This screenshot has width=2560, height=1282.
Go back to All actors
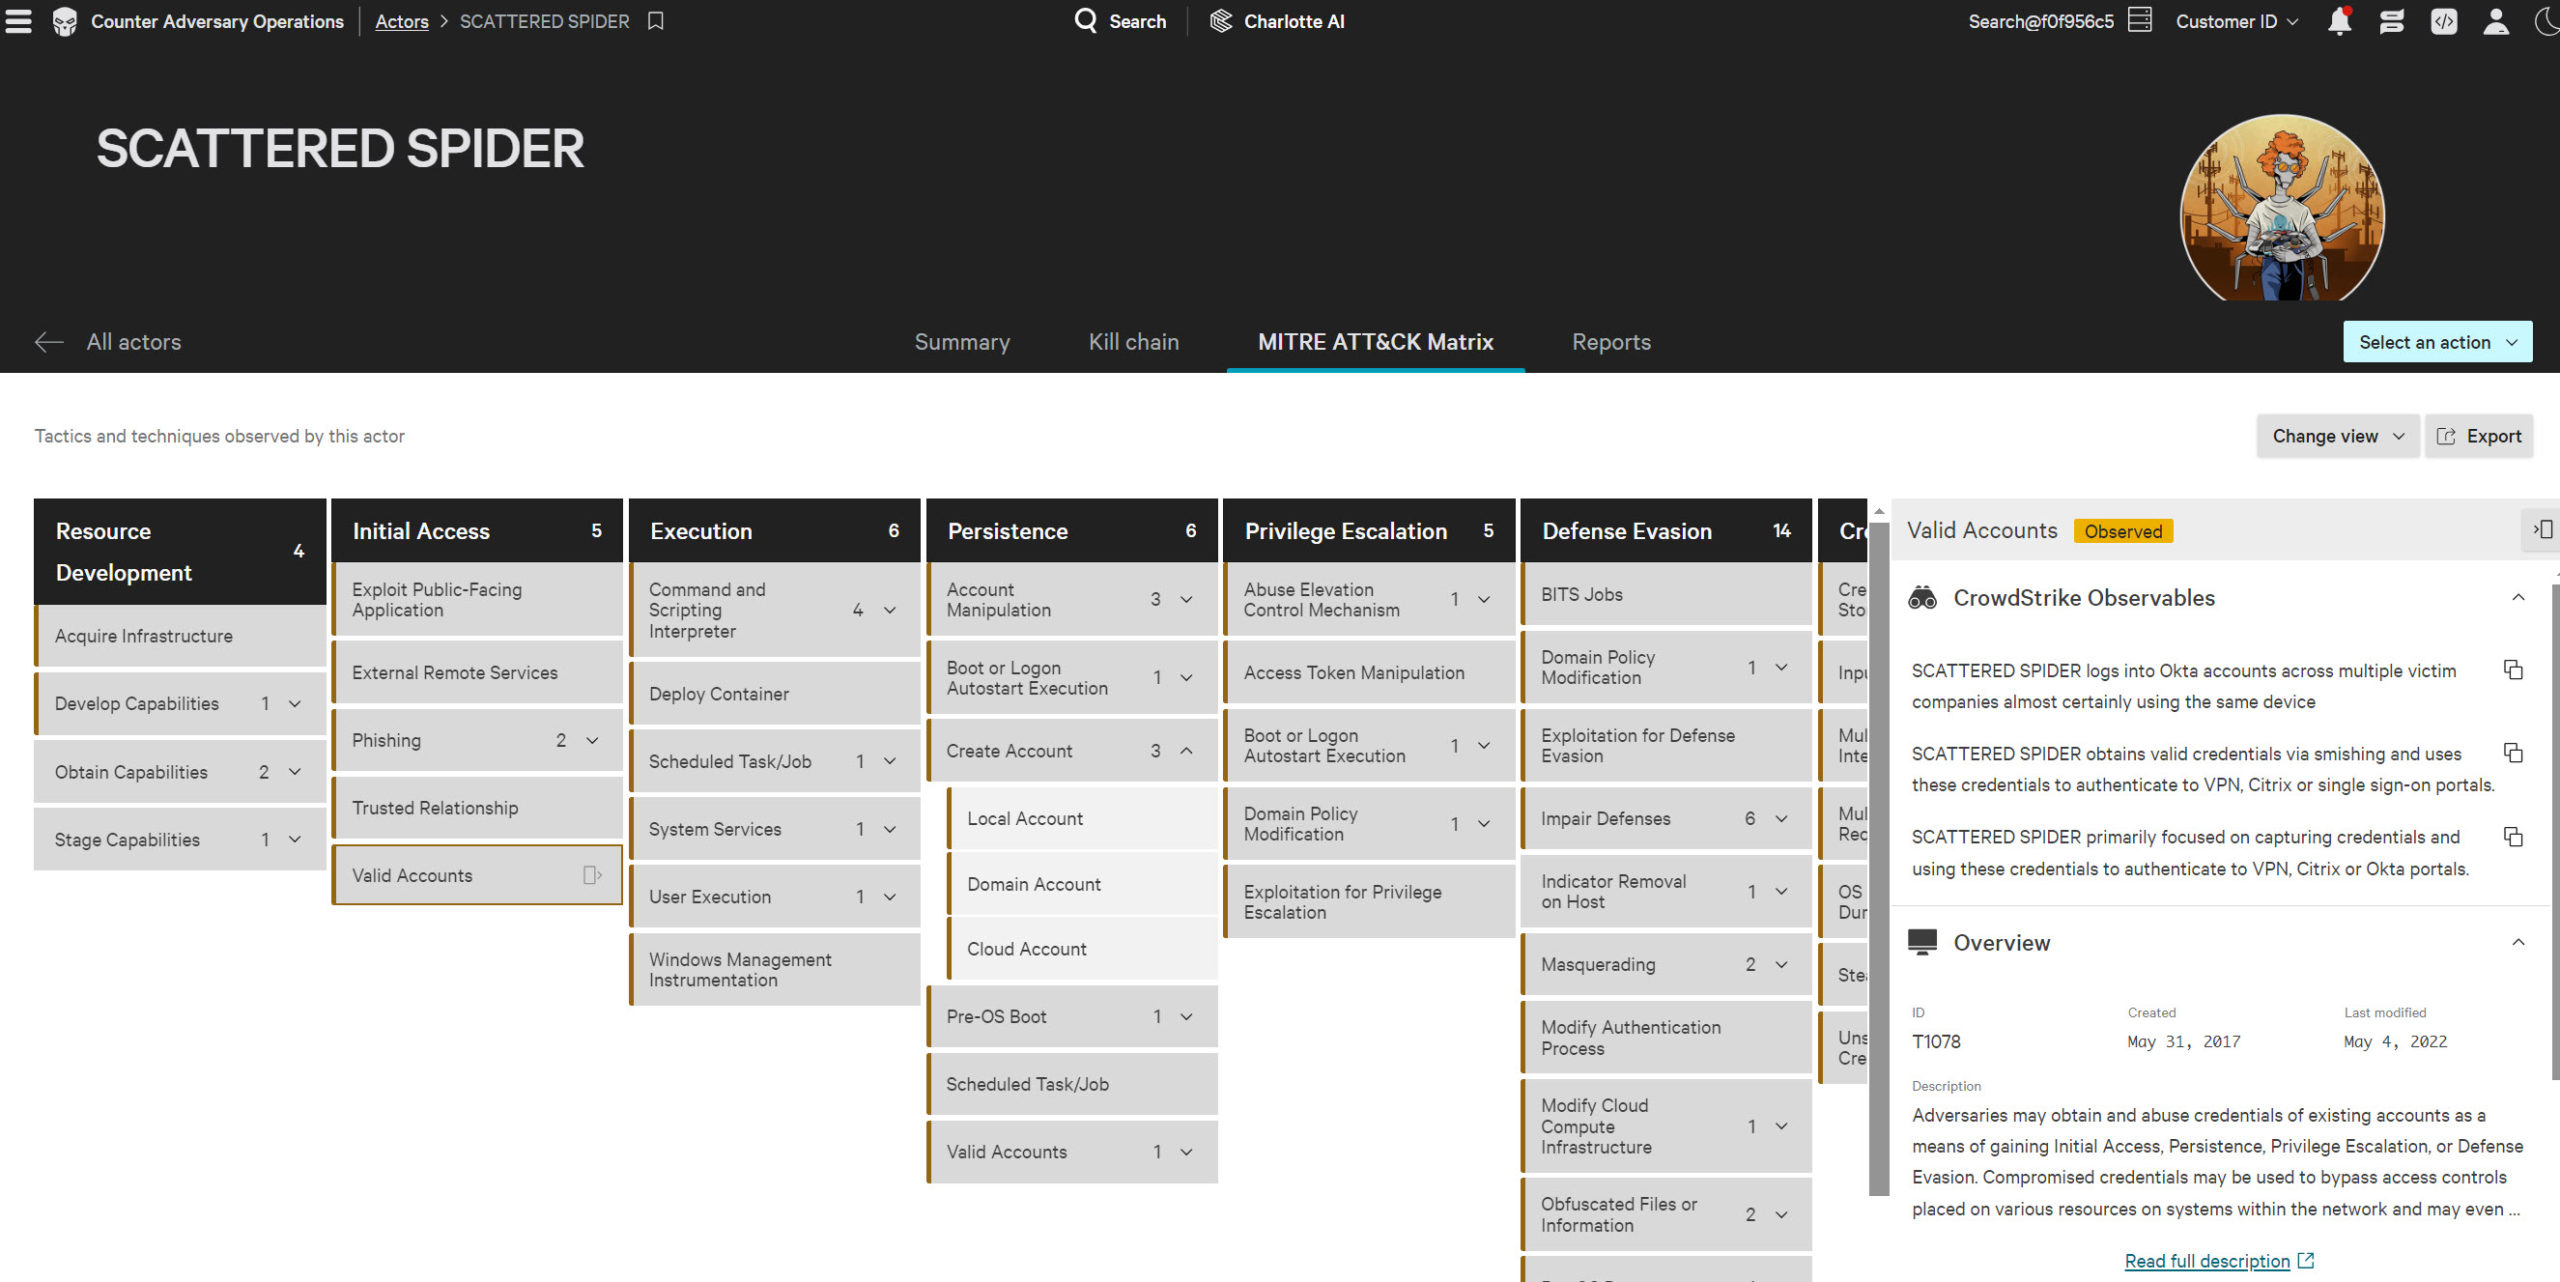[x=134, y=342]
